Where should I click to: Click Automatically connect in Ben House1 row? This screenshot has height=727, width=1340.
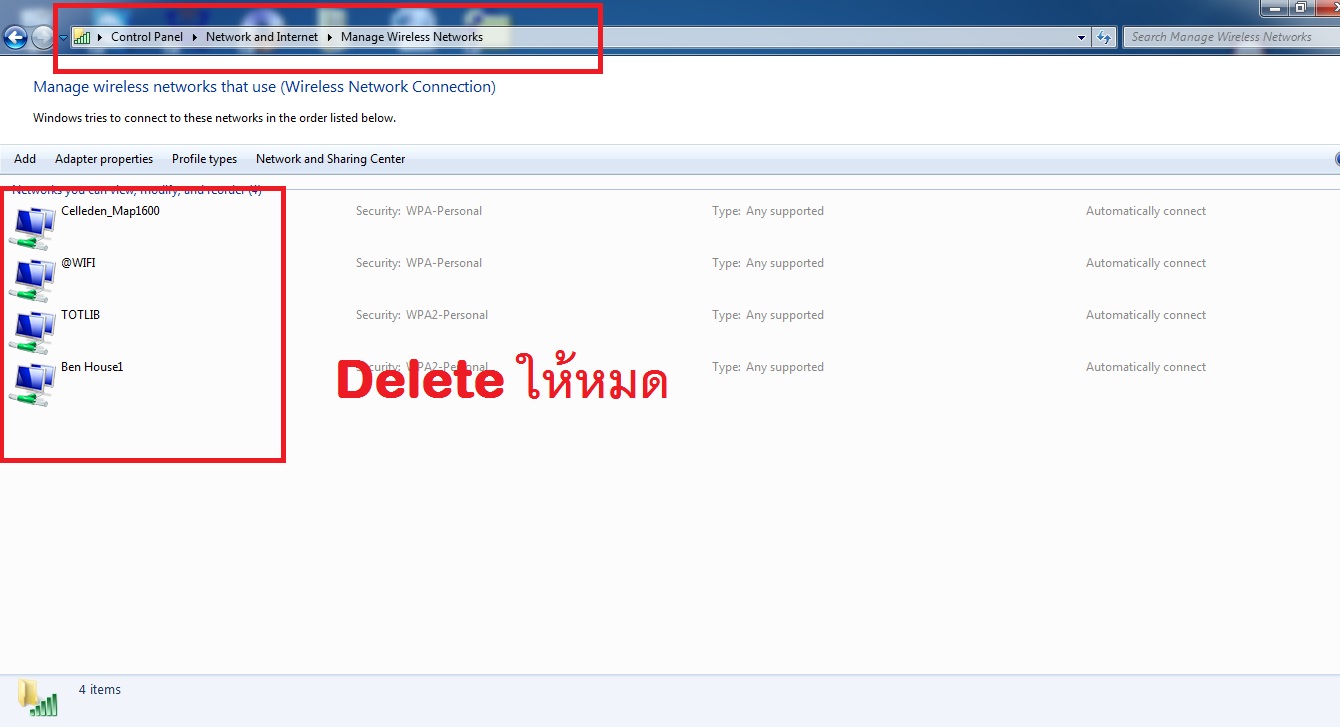tap(1146, 367)
